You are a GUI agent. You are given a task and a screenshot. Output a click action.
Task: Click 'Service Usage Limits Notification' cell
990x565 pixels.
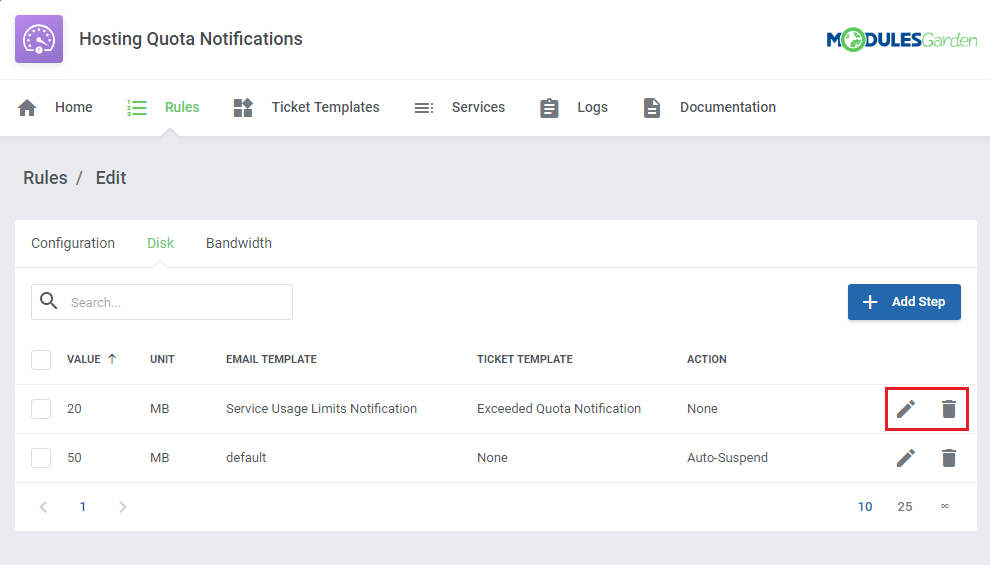pyautogui.click(x=321, y=408)
